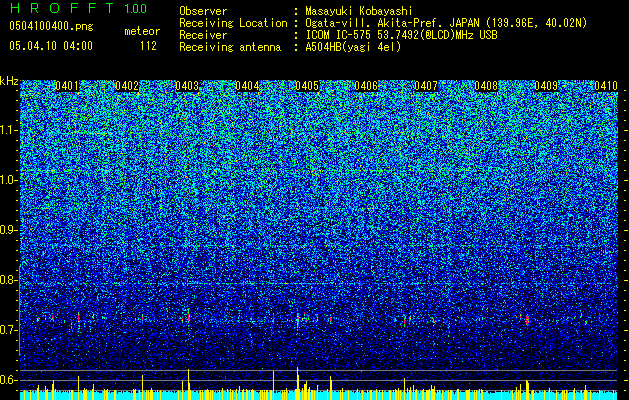The width and height of the screenshot is (629, 400).
Task: Click the kHz axis unit label
Action: (x=9, y=81)
